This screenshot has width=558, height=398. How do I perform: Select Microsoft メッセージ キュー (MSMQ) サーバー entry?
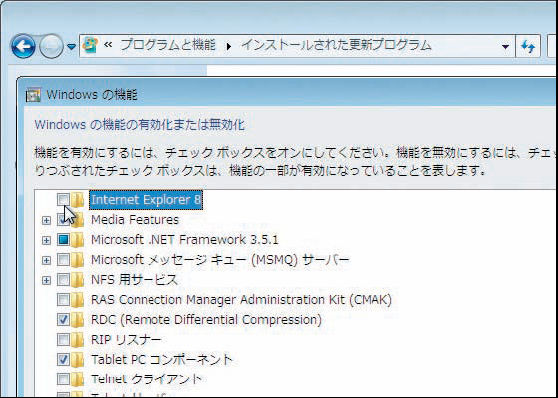pyautogui.click(x=220, y=260)
